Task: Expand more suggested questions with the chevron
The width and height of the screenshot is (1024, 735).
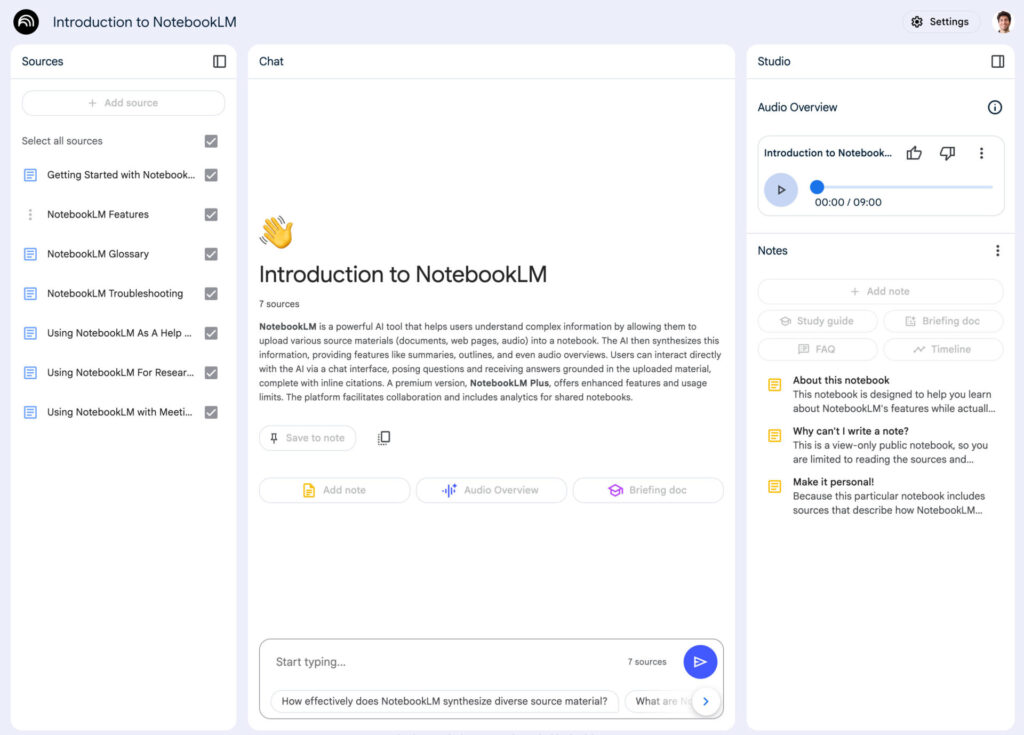Action: pos(706,701)
